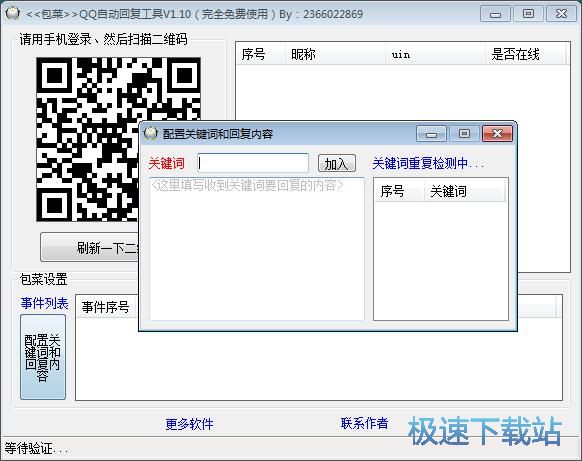Click the 事件列表 label
Image resolution: width=582 pixels, height=461 pixels.
45,303
